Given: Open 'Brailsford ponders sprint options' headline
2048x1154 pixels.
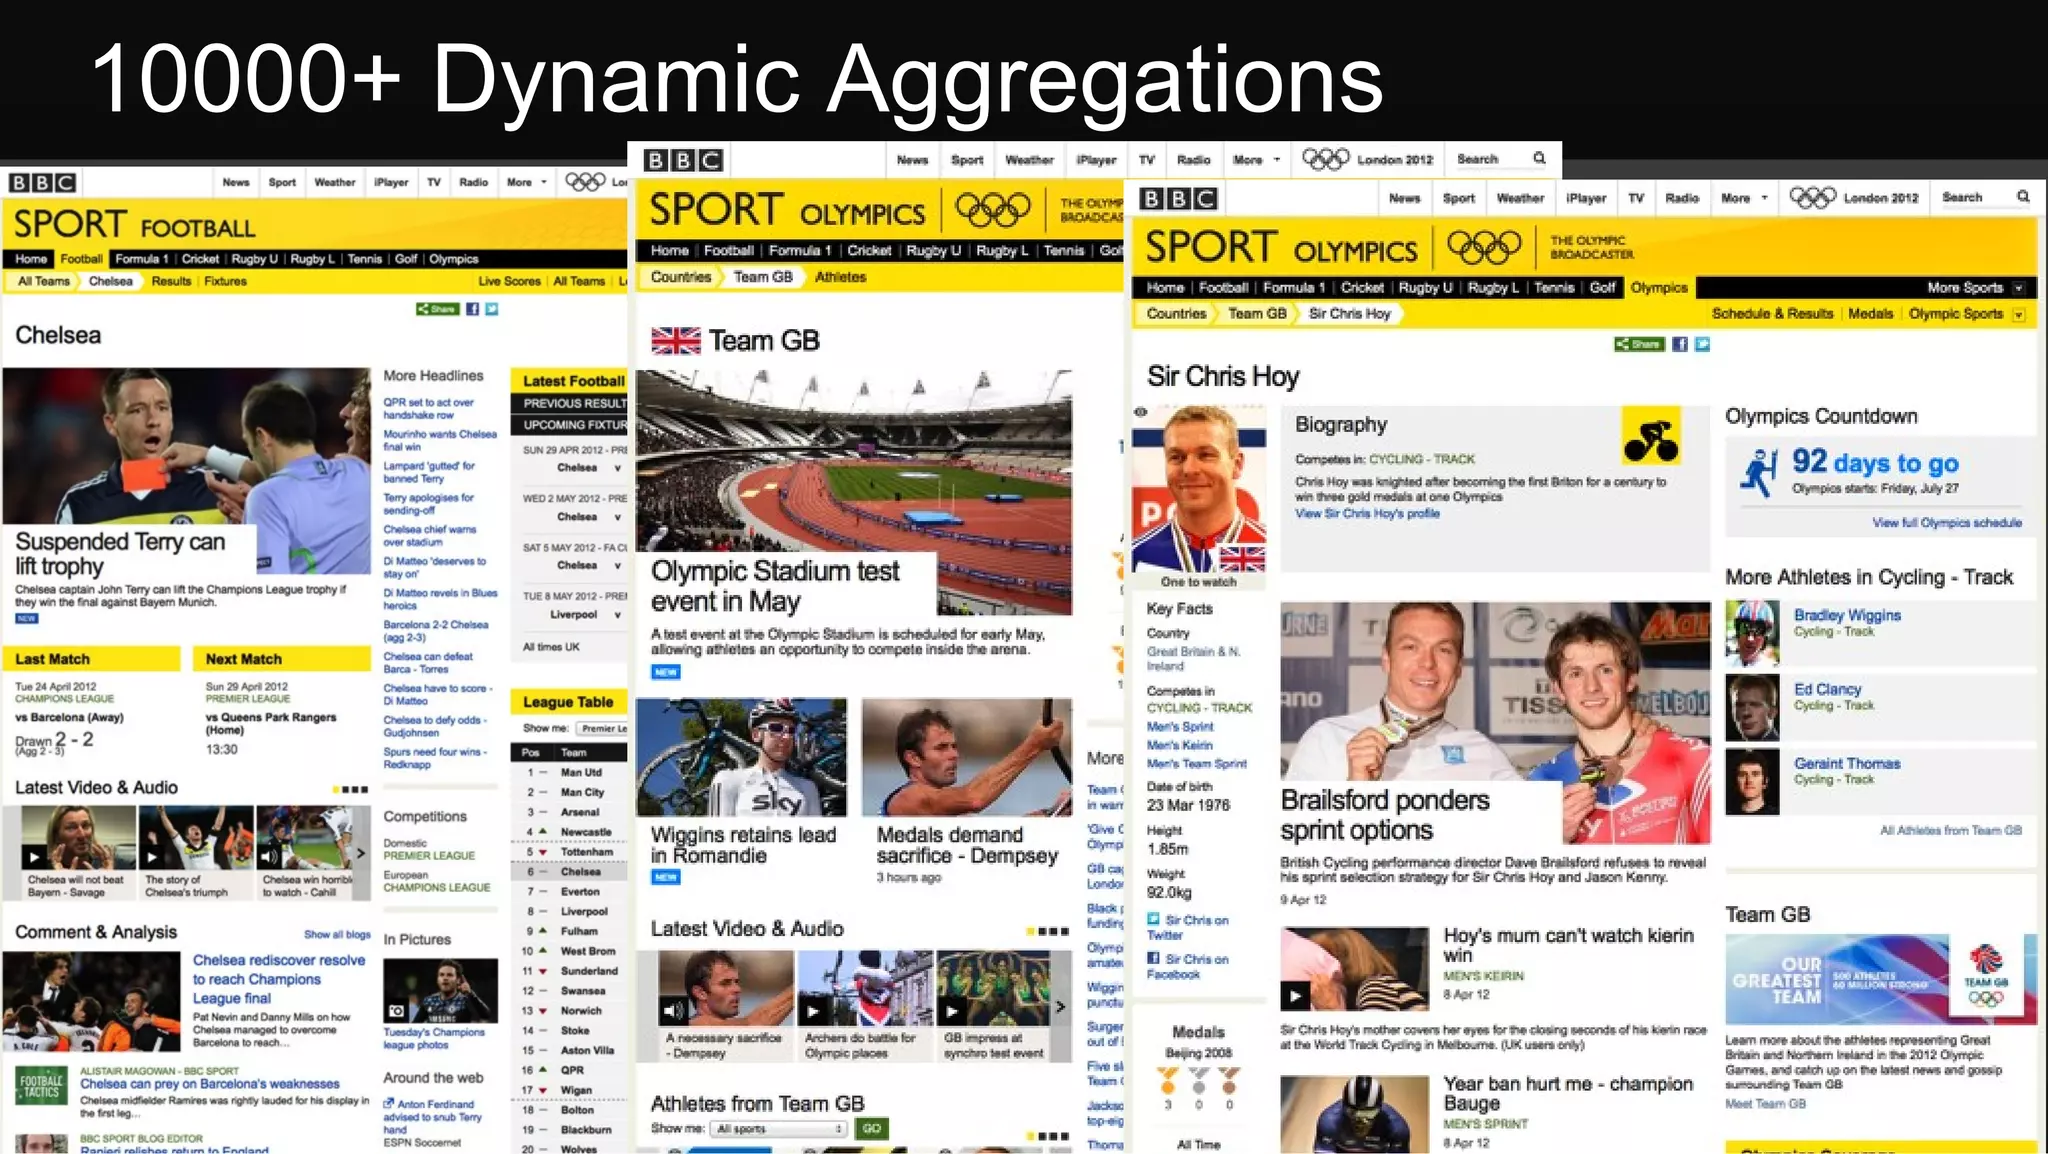Looking at the screenshot, I should pos(1385,815).
